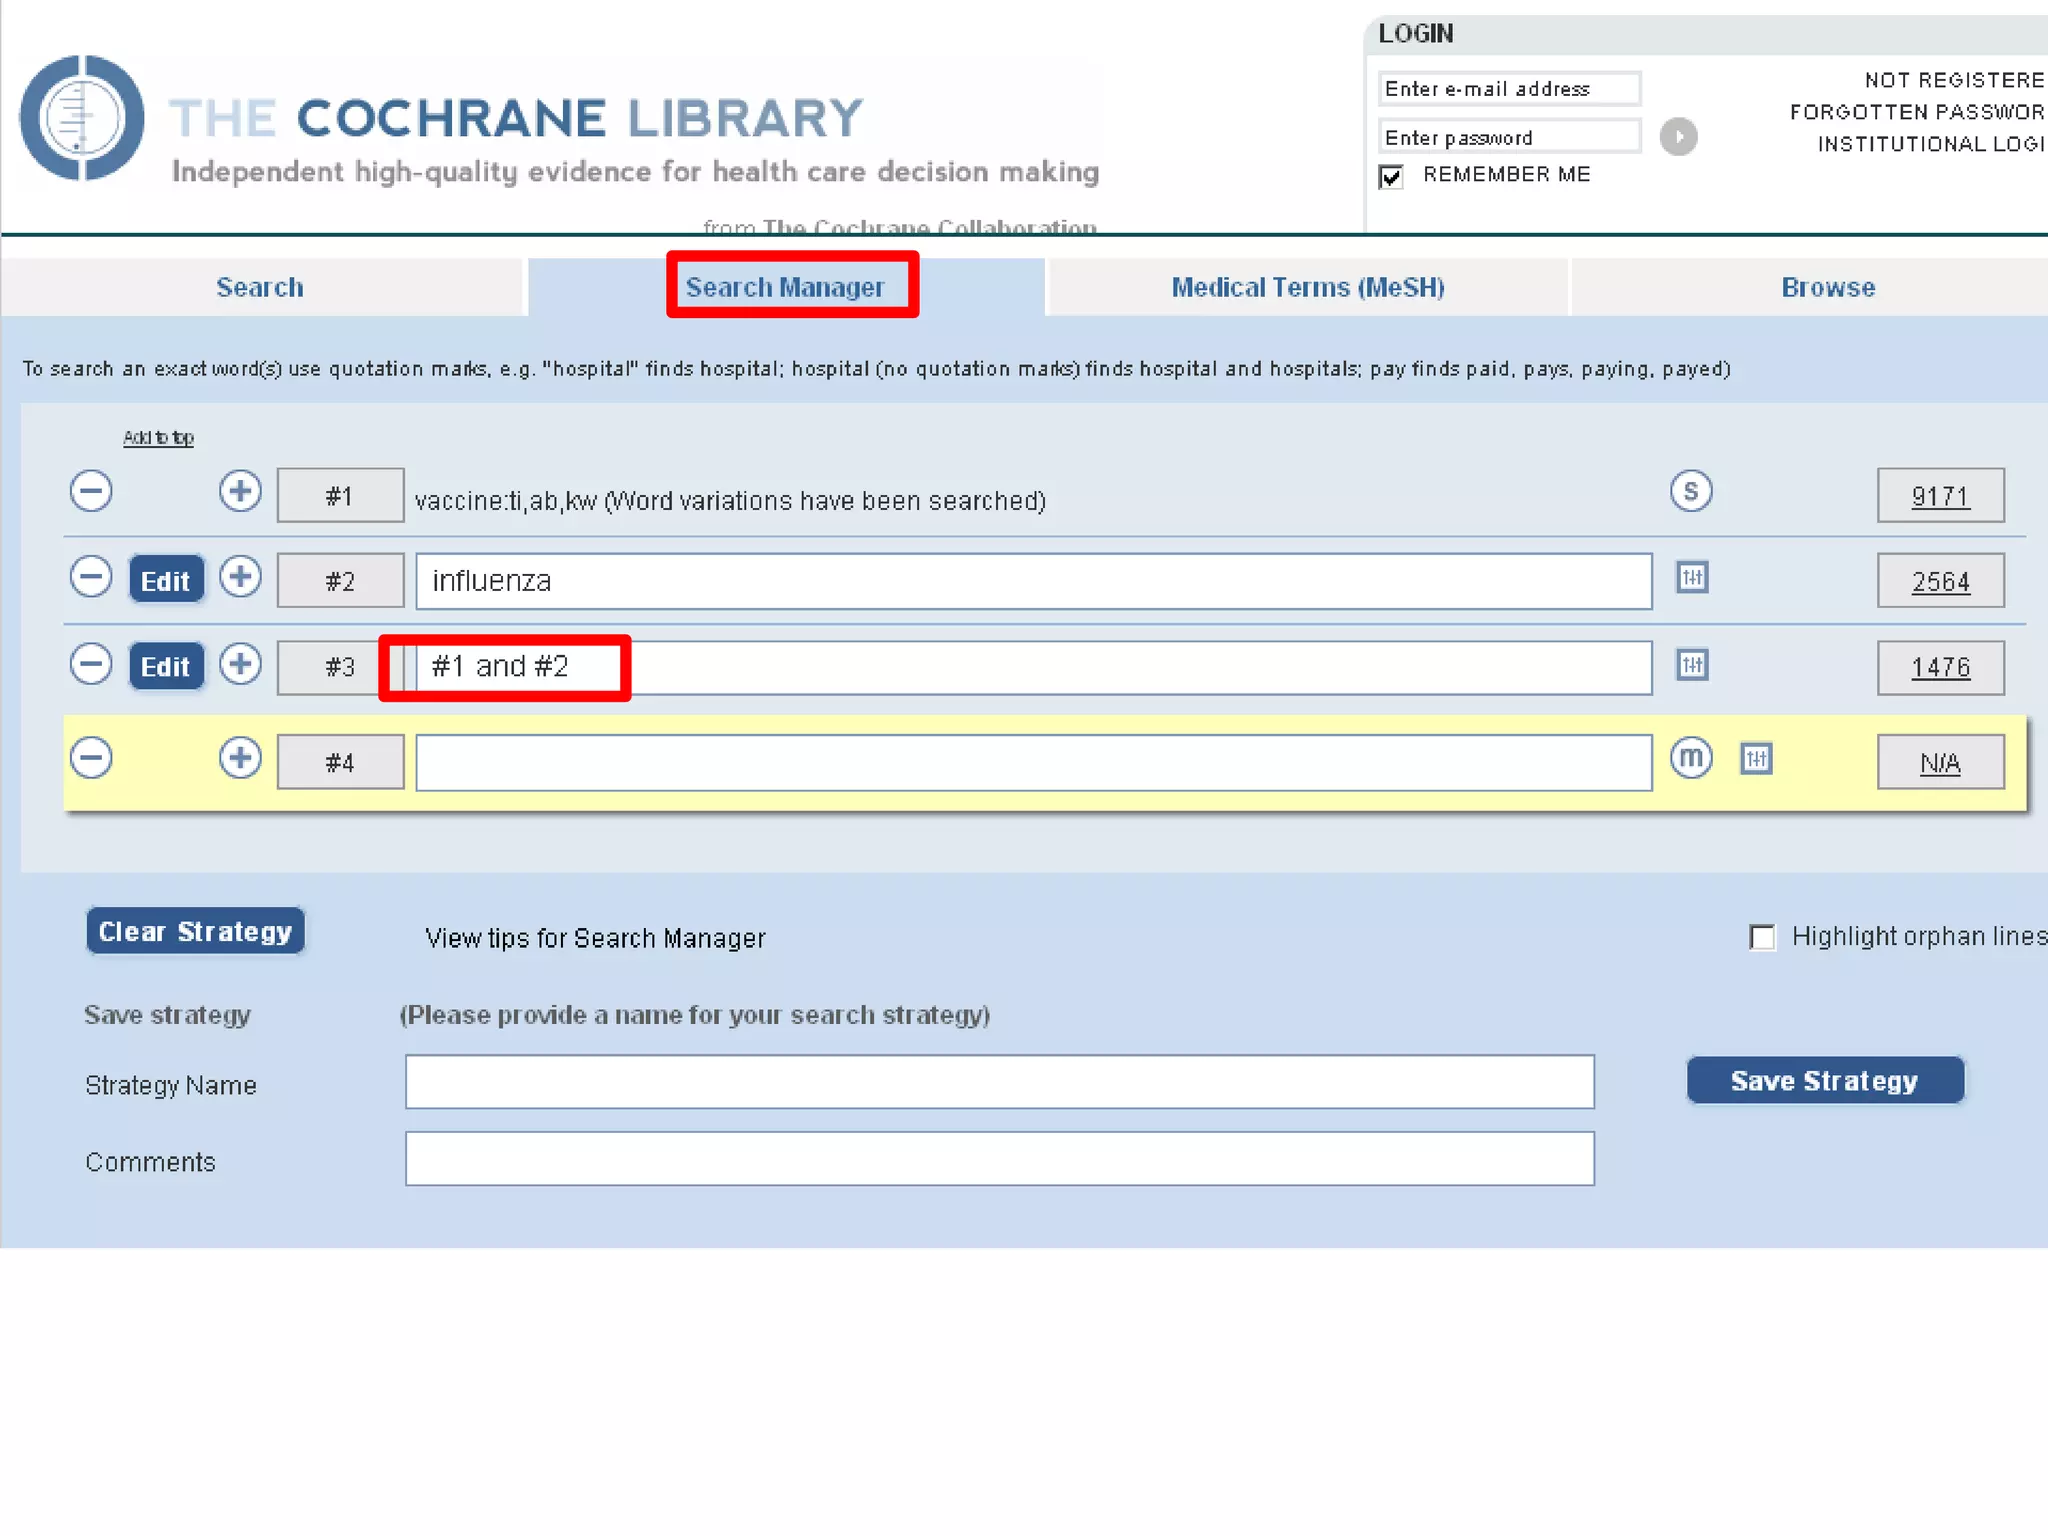This screenshot has height=1536, width=2048.
Task: Click the Save Strategy button
Action: tap(1824, 1081)
